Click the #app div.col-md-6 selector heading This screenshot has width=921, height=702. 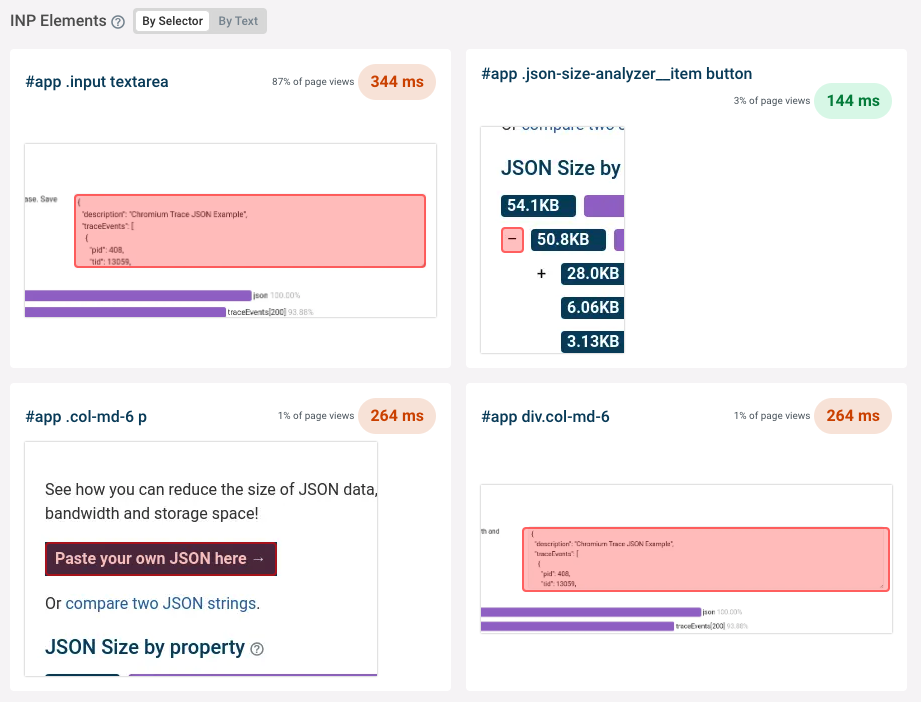coord(545,416)
